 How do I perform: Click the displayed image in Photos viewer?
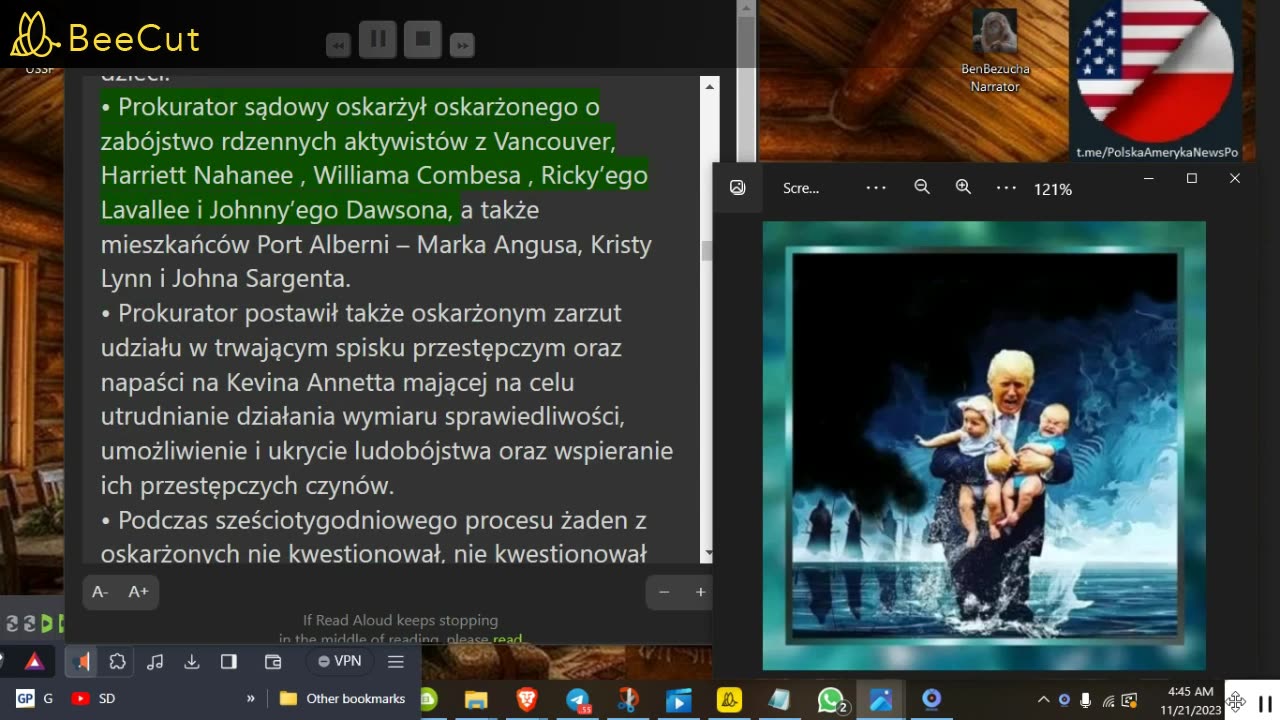coord(984,445)
